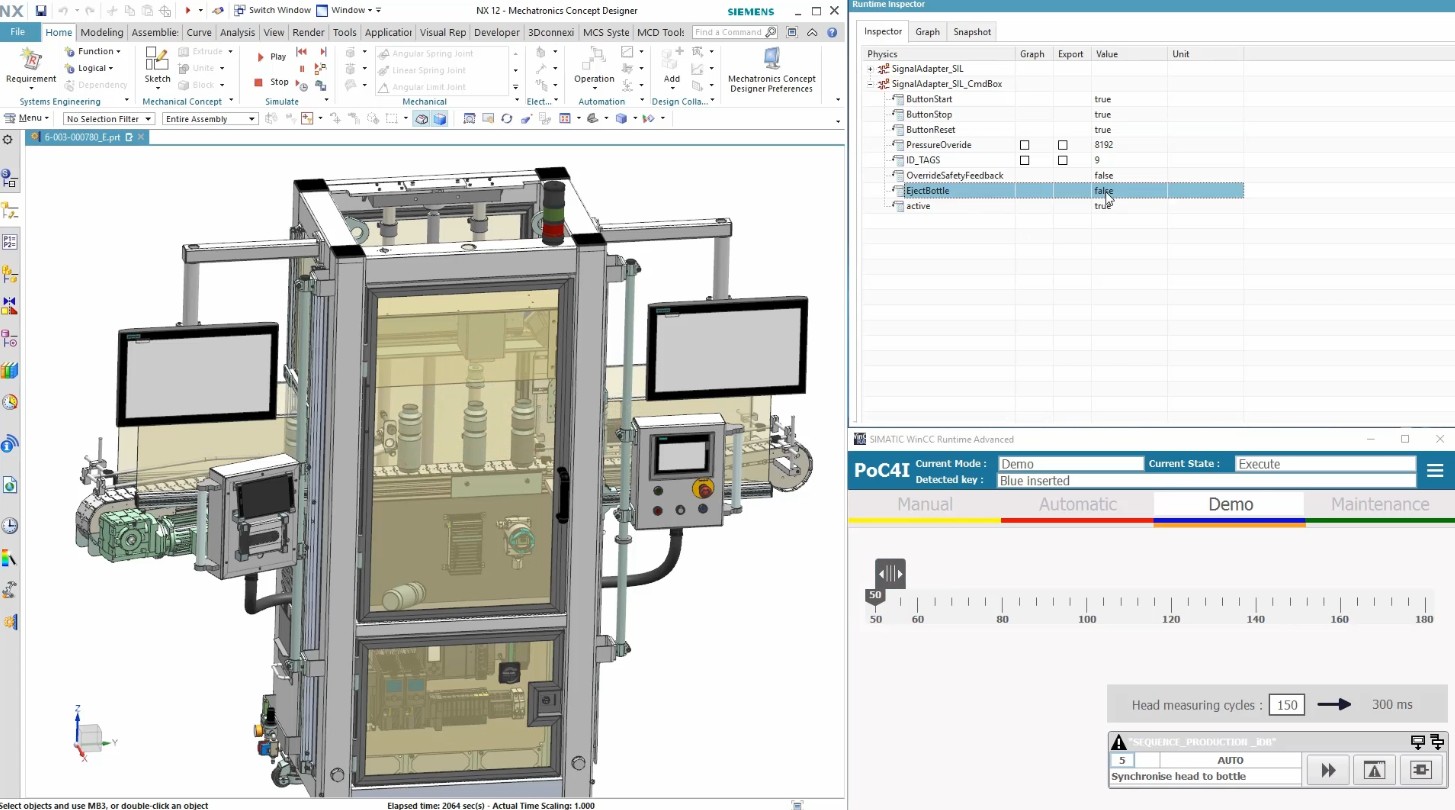Tick the Export checkbox for ID_TAGS
Viewport: 1455px width, 810px height.
coord(1062,160)
